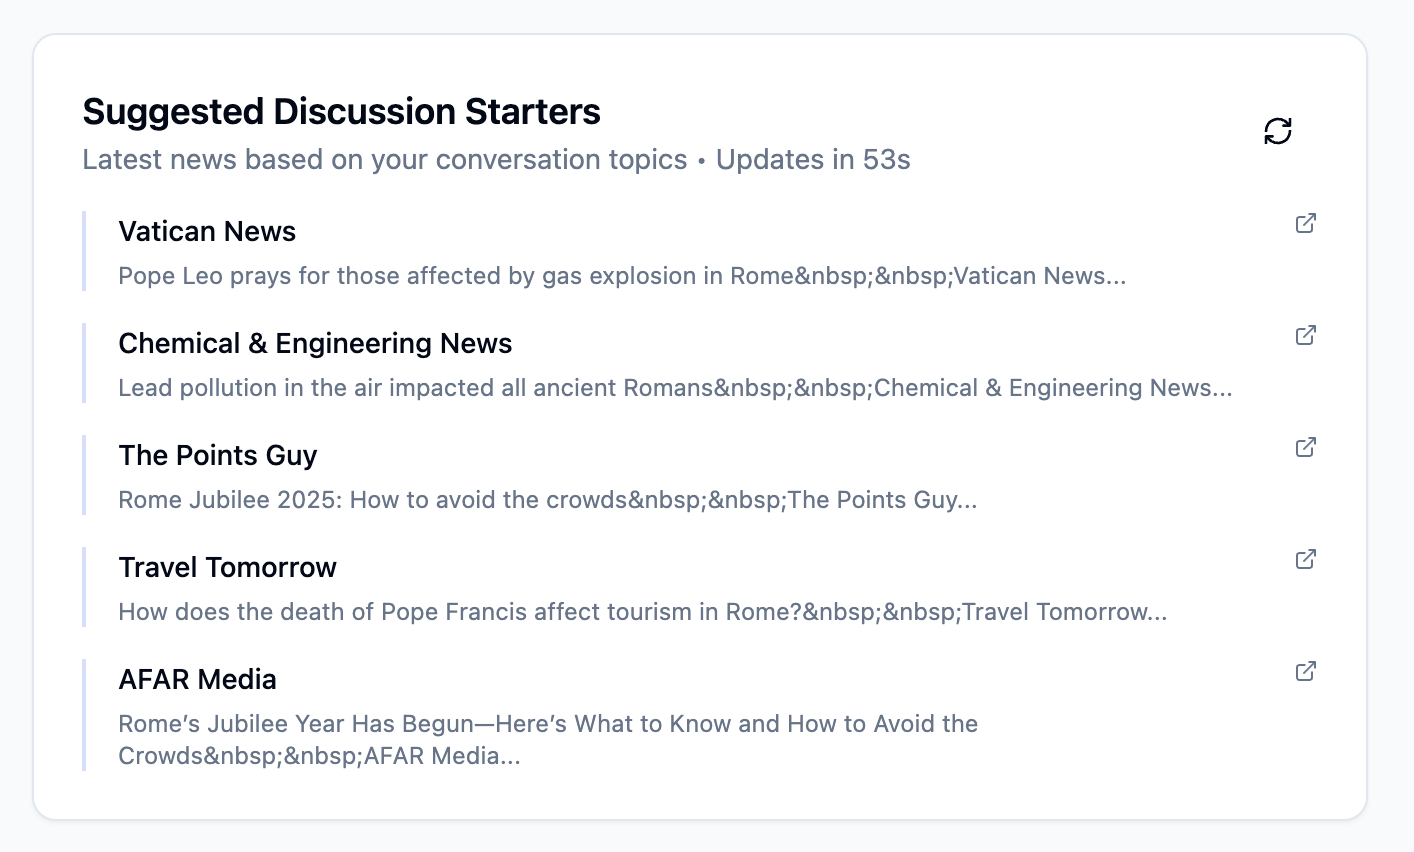
Task: Refresh the suggested discussion starters
Action: point(1277,131)
